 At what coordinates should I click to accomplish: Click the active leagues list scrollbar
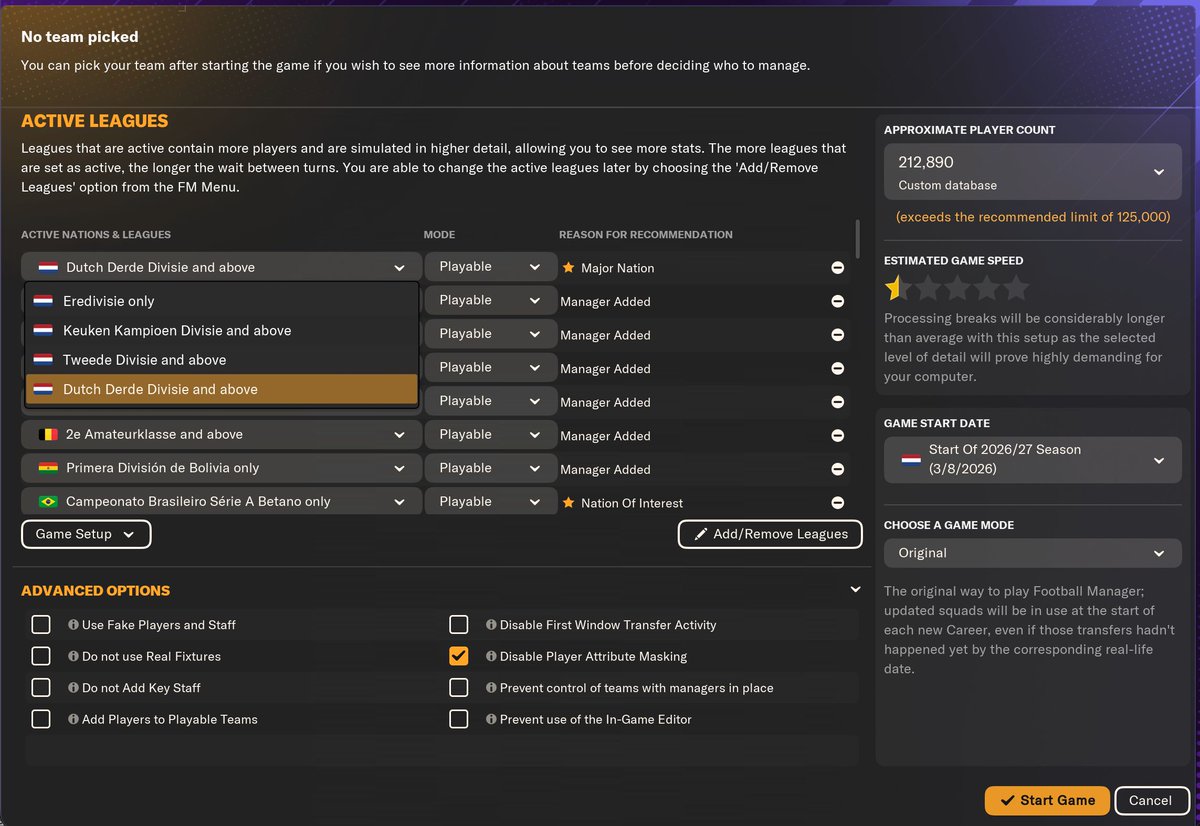pos(857,240)
